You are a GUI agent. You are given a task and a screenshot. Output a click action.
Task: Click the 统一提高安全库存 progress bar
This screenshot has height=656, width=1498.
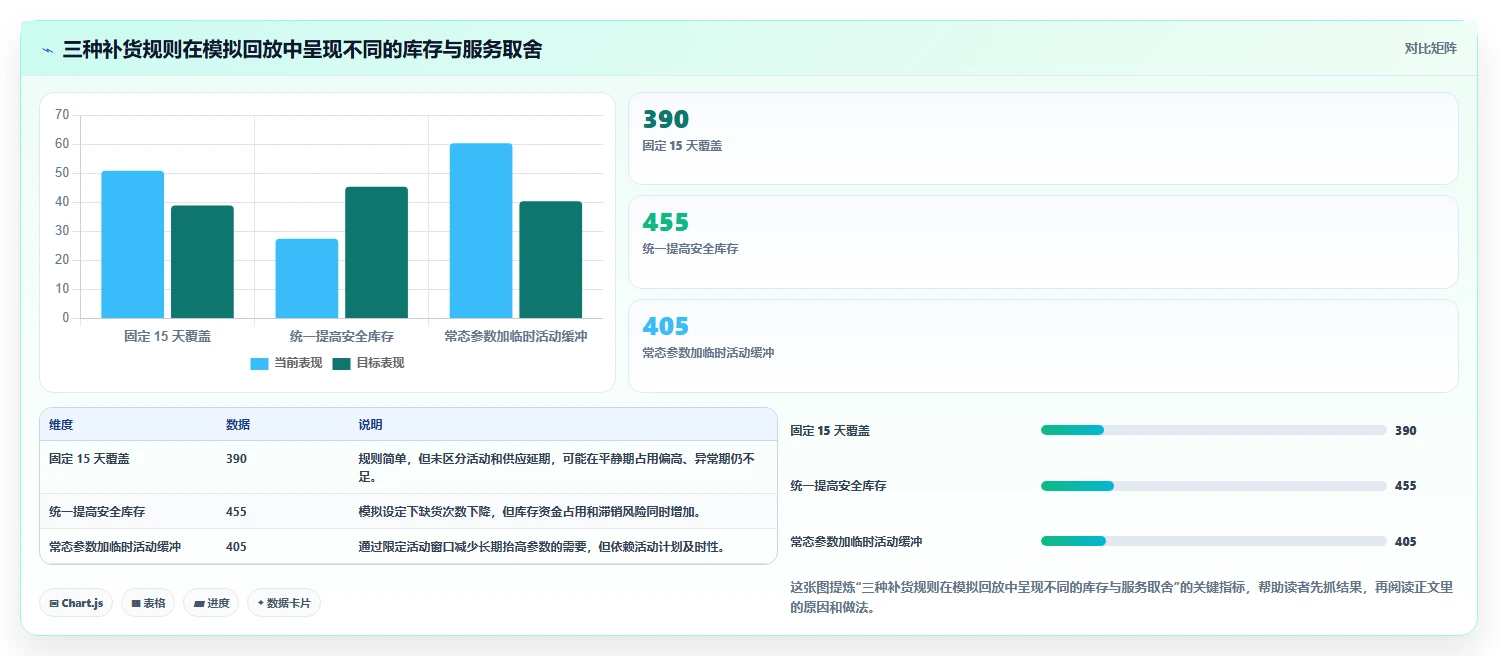(x=1213, y=486)
